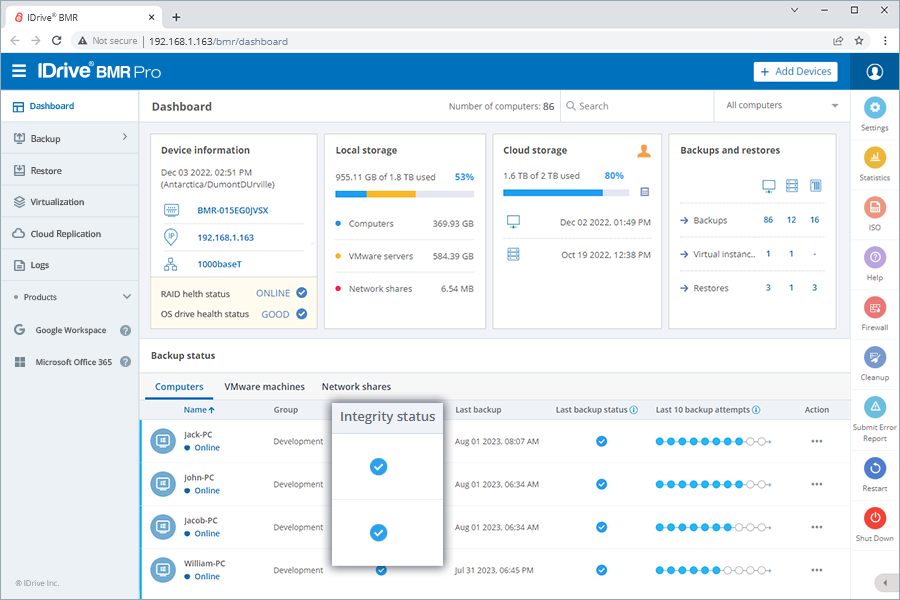This screenshot has width=900, height=600.
Task: Open the Logs menu item
Action: pos(69,265)
